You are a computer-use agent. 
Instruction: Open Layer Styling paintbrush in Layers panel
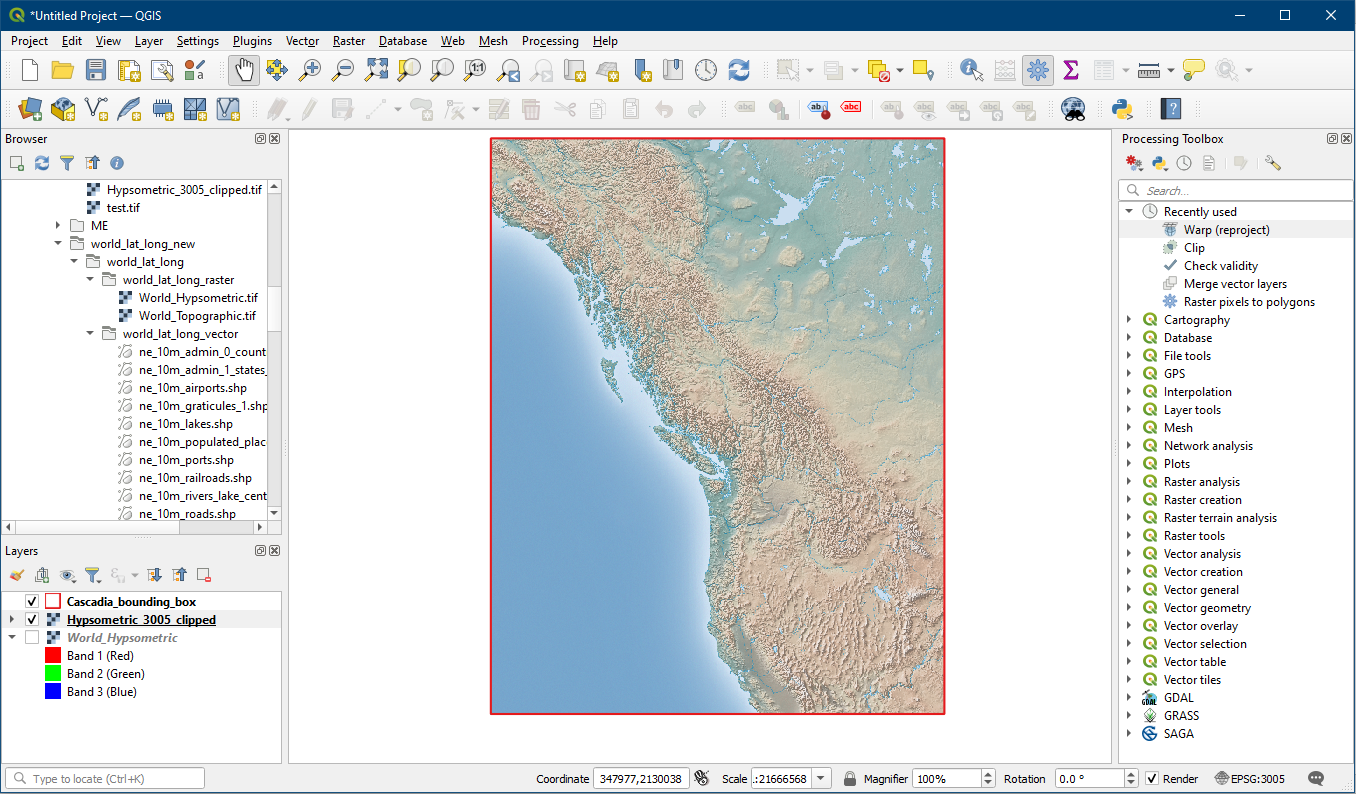click(x=16, y=575)
